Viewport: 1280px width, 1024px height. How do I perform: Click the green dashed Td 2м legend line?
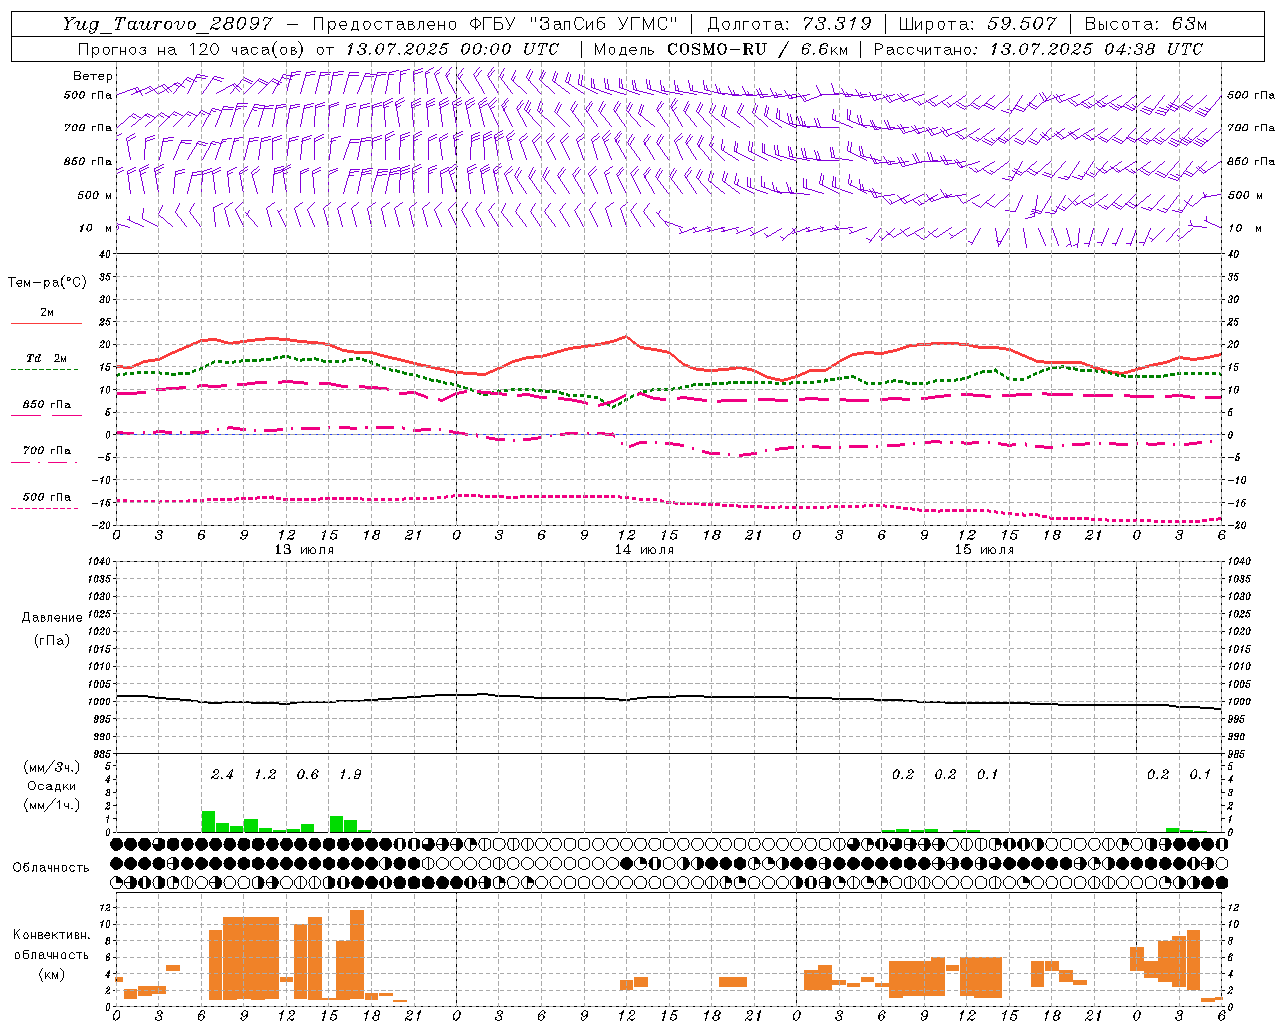point(45,370)
